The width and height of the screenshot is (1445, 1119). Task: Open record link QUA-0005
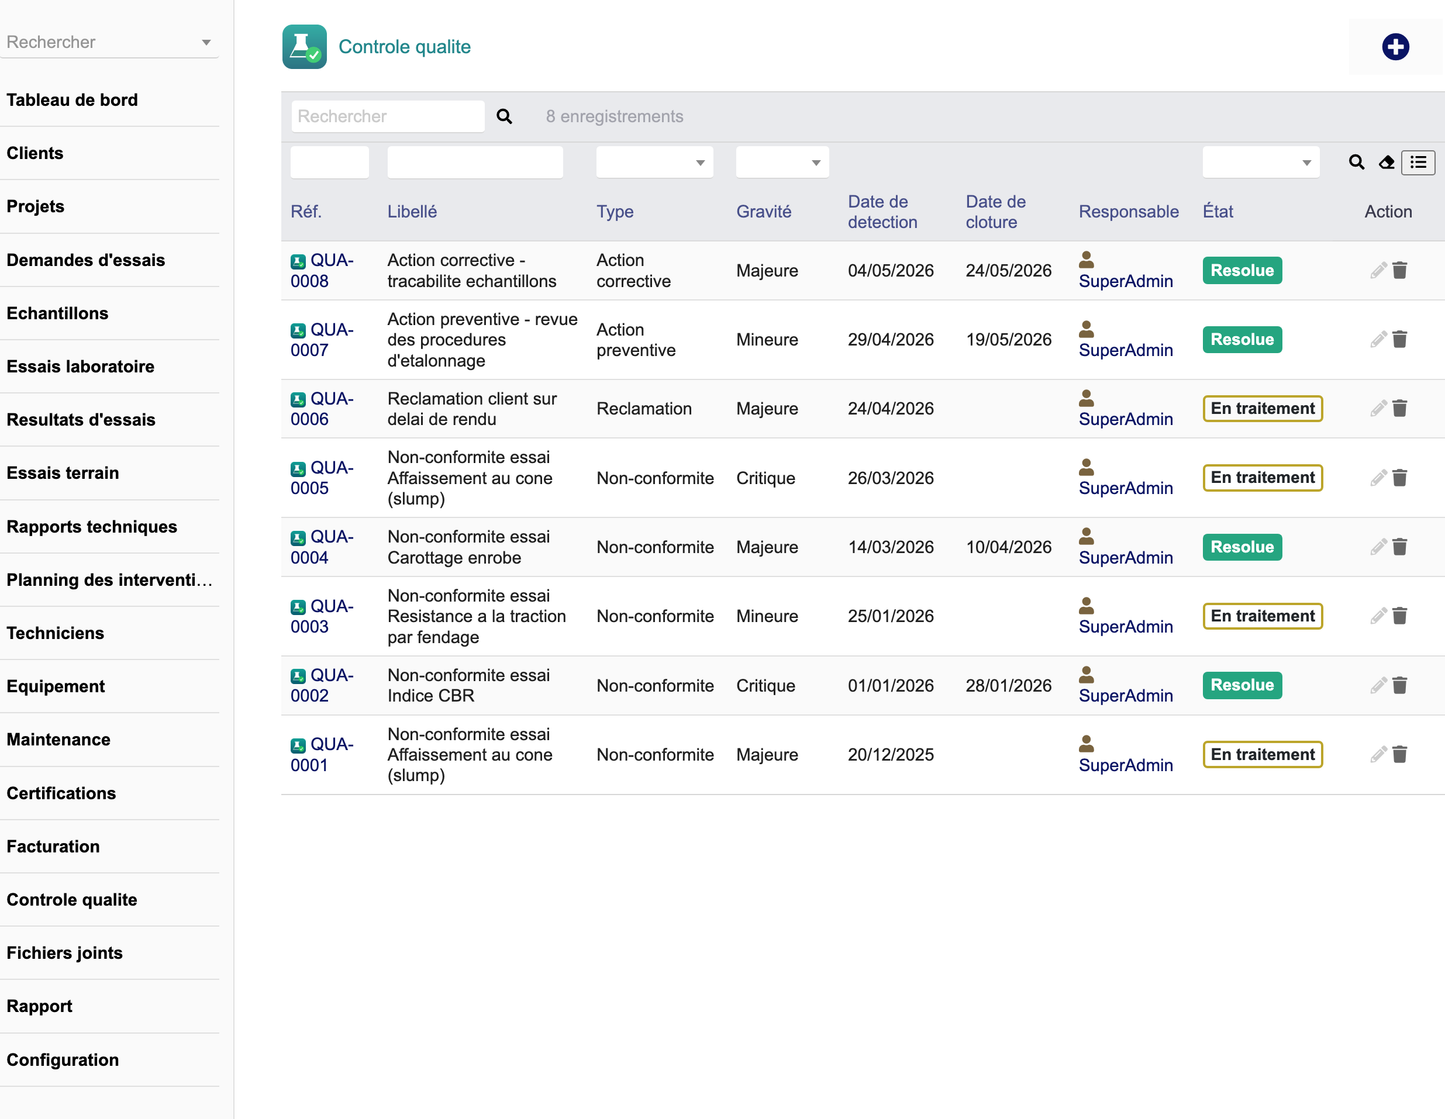tap(322, 478)
